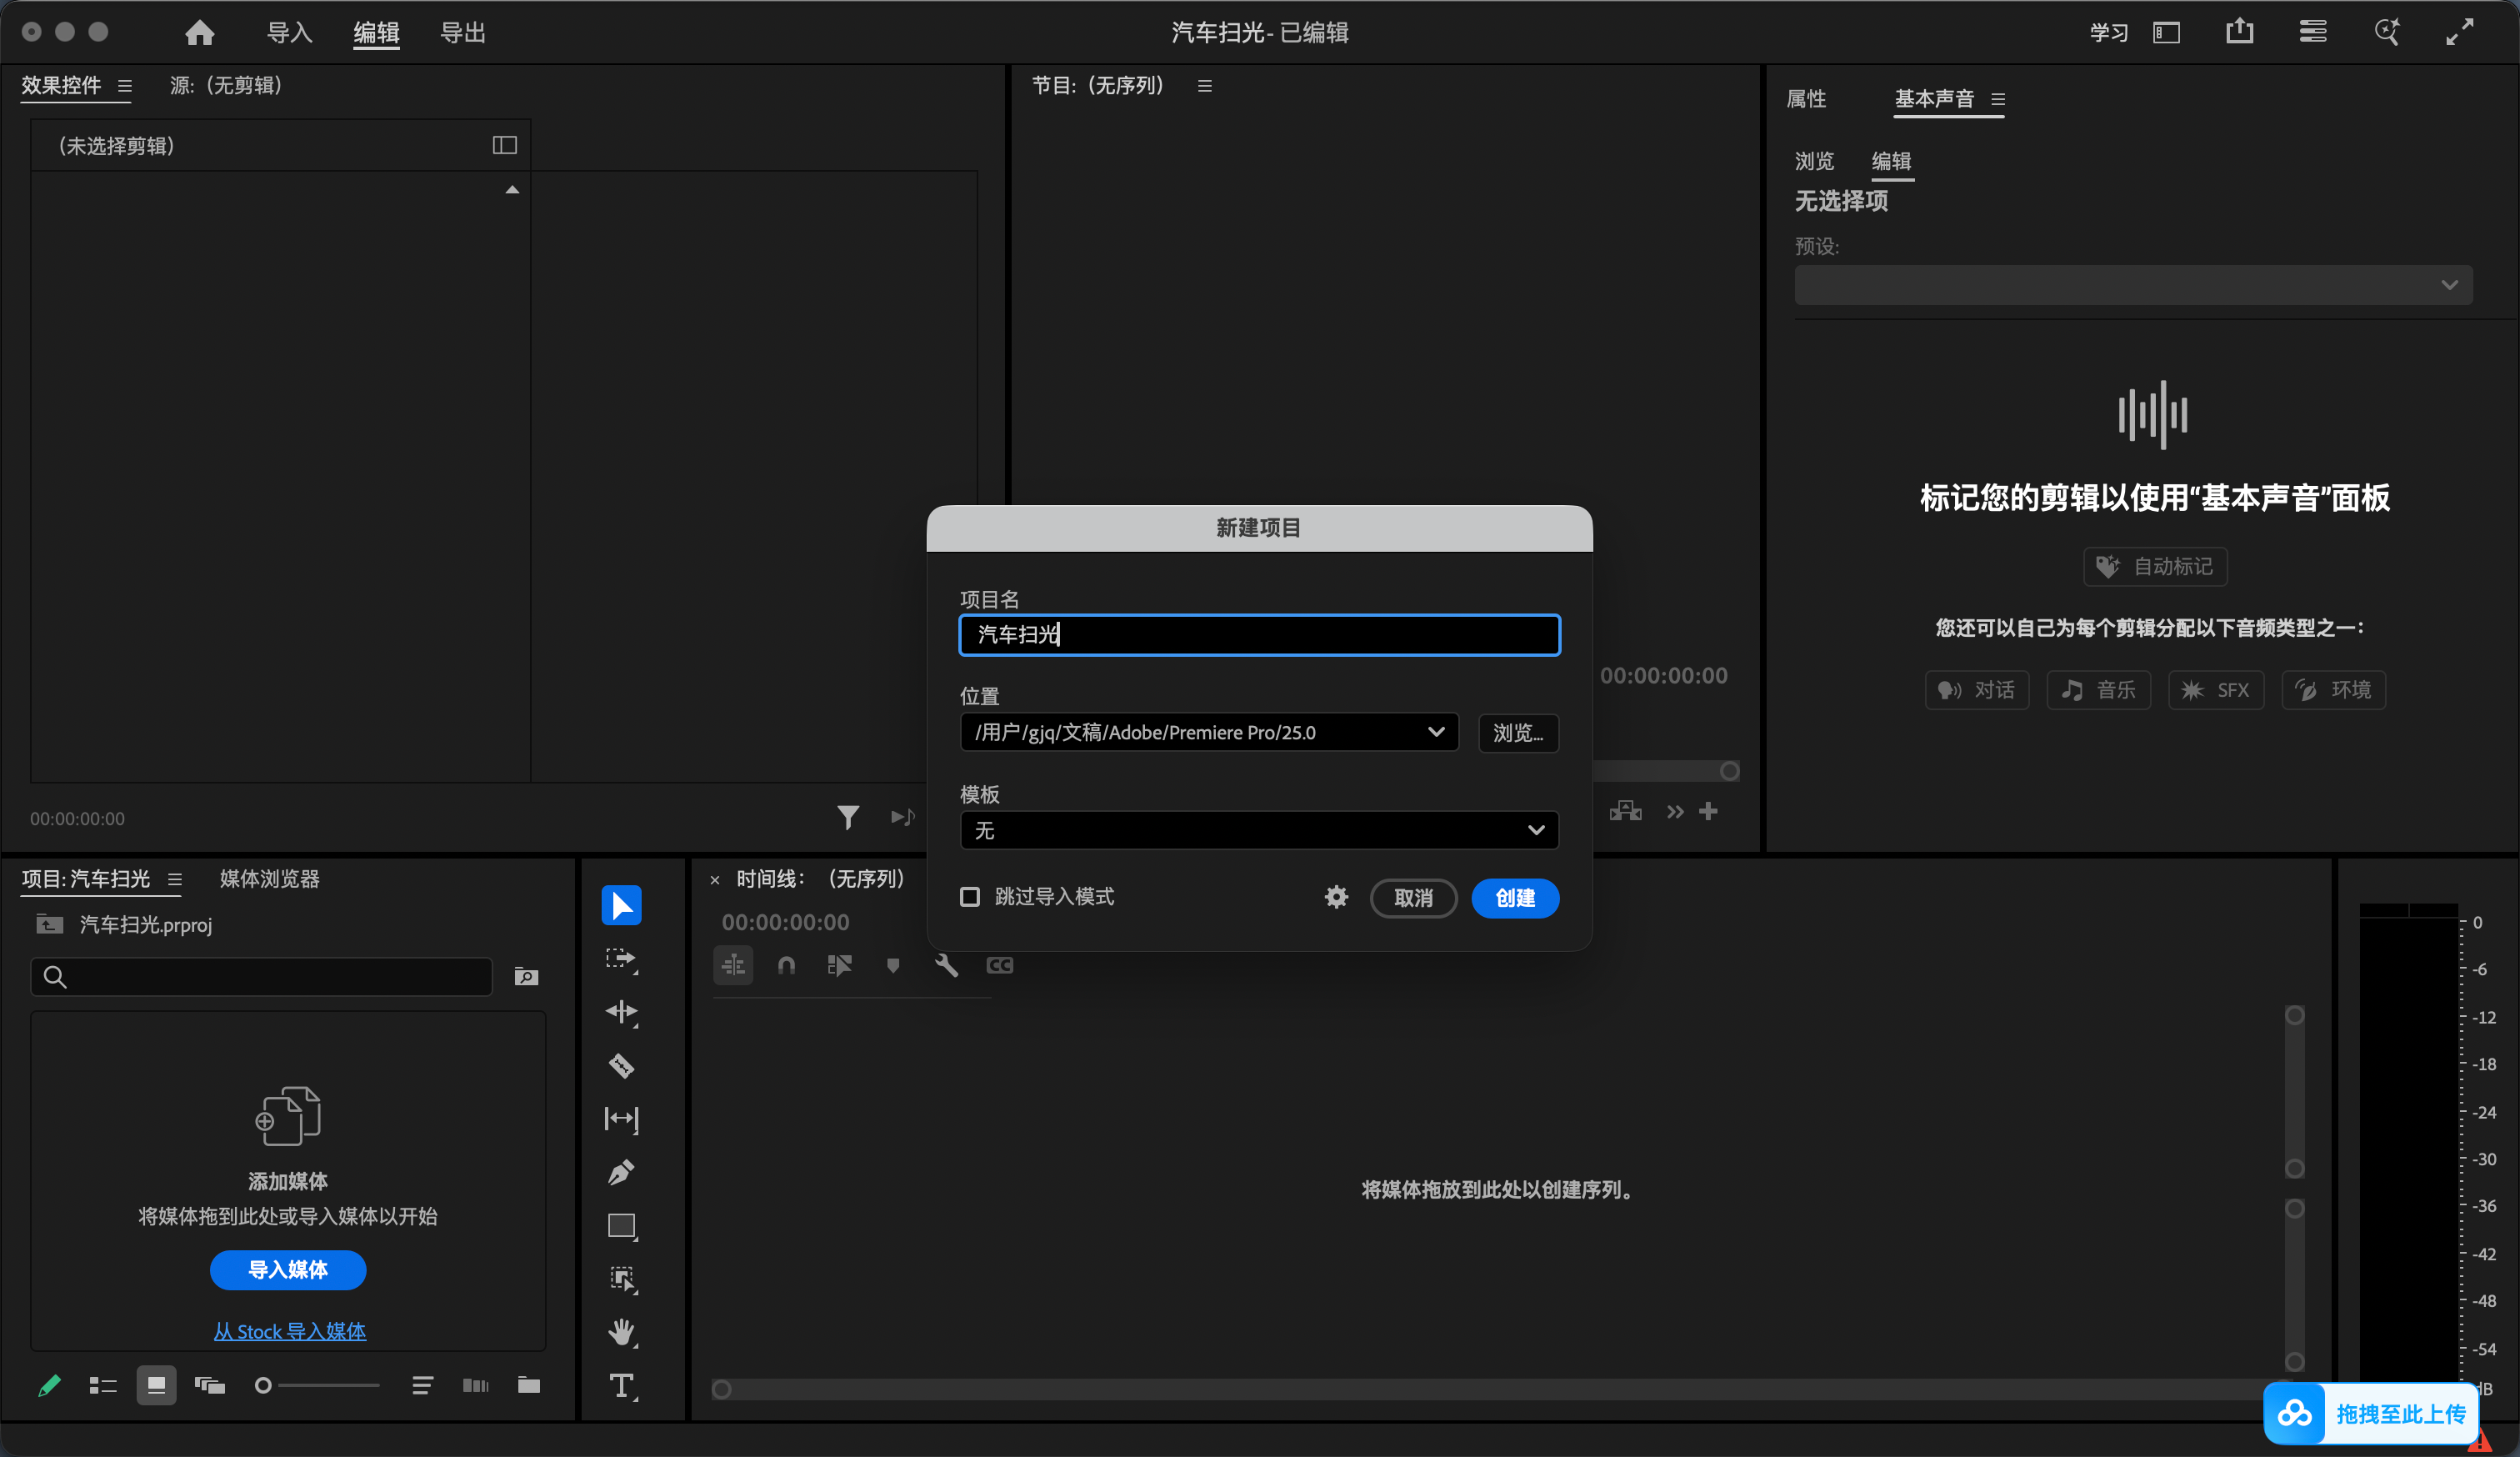The image size is (2520, 1457).
Task: Click the 自动标记 button
Action: [x=2155, y=567]
